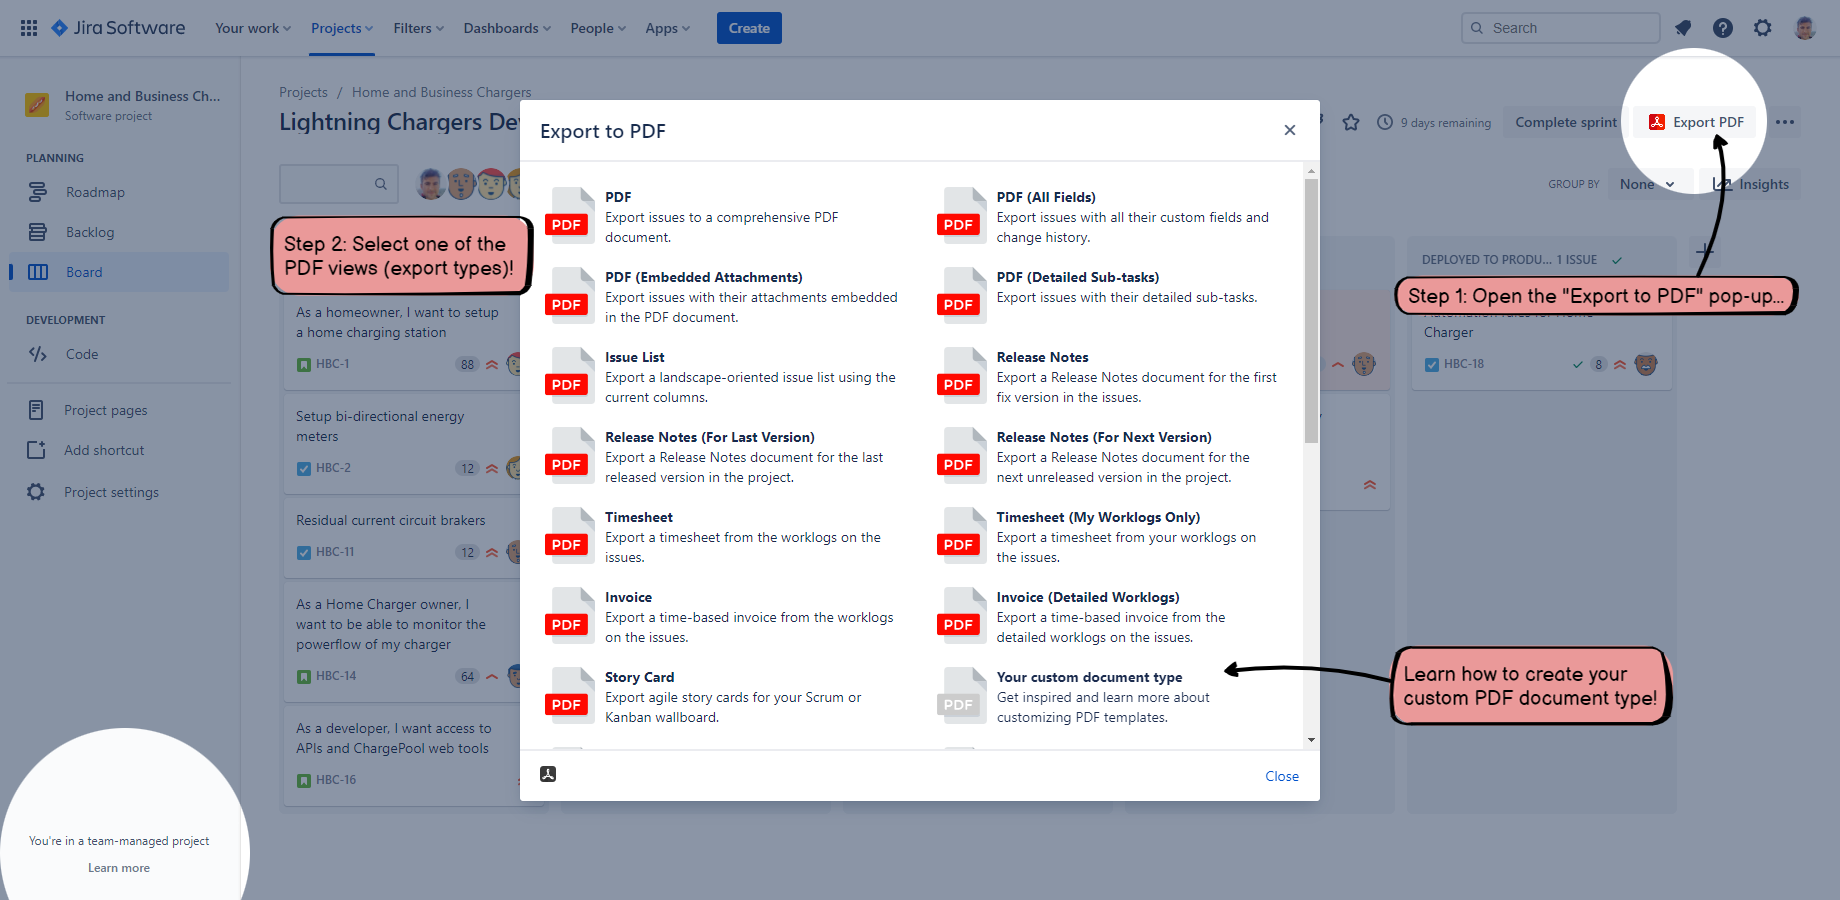The height and width of the screenshot is (900, 1840).
Task: Click Home and Business Chargers breadcrumb
Action: click(442, 92)
